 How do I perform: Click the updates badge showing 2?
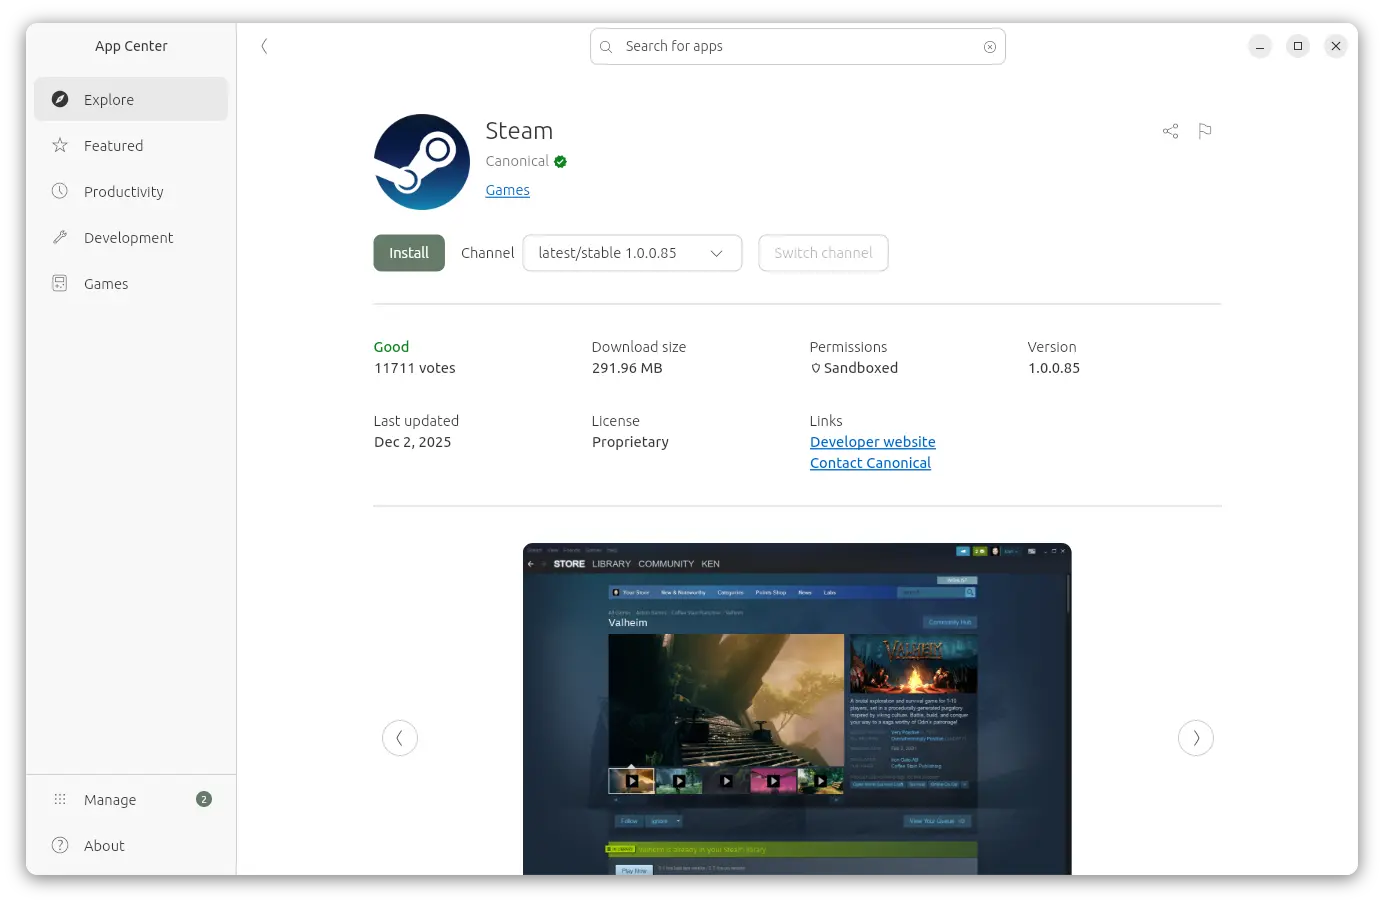[x=204, y=799]
